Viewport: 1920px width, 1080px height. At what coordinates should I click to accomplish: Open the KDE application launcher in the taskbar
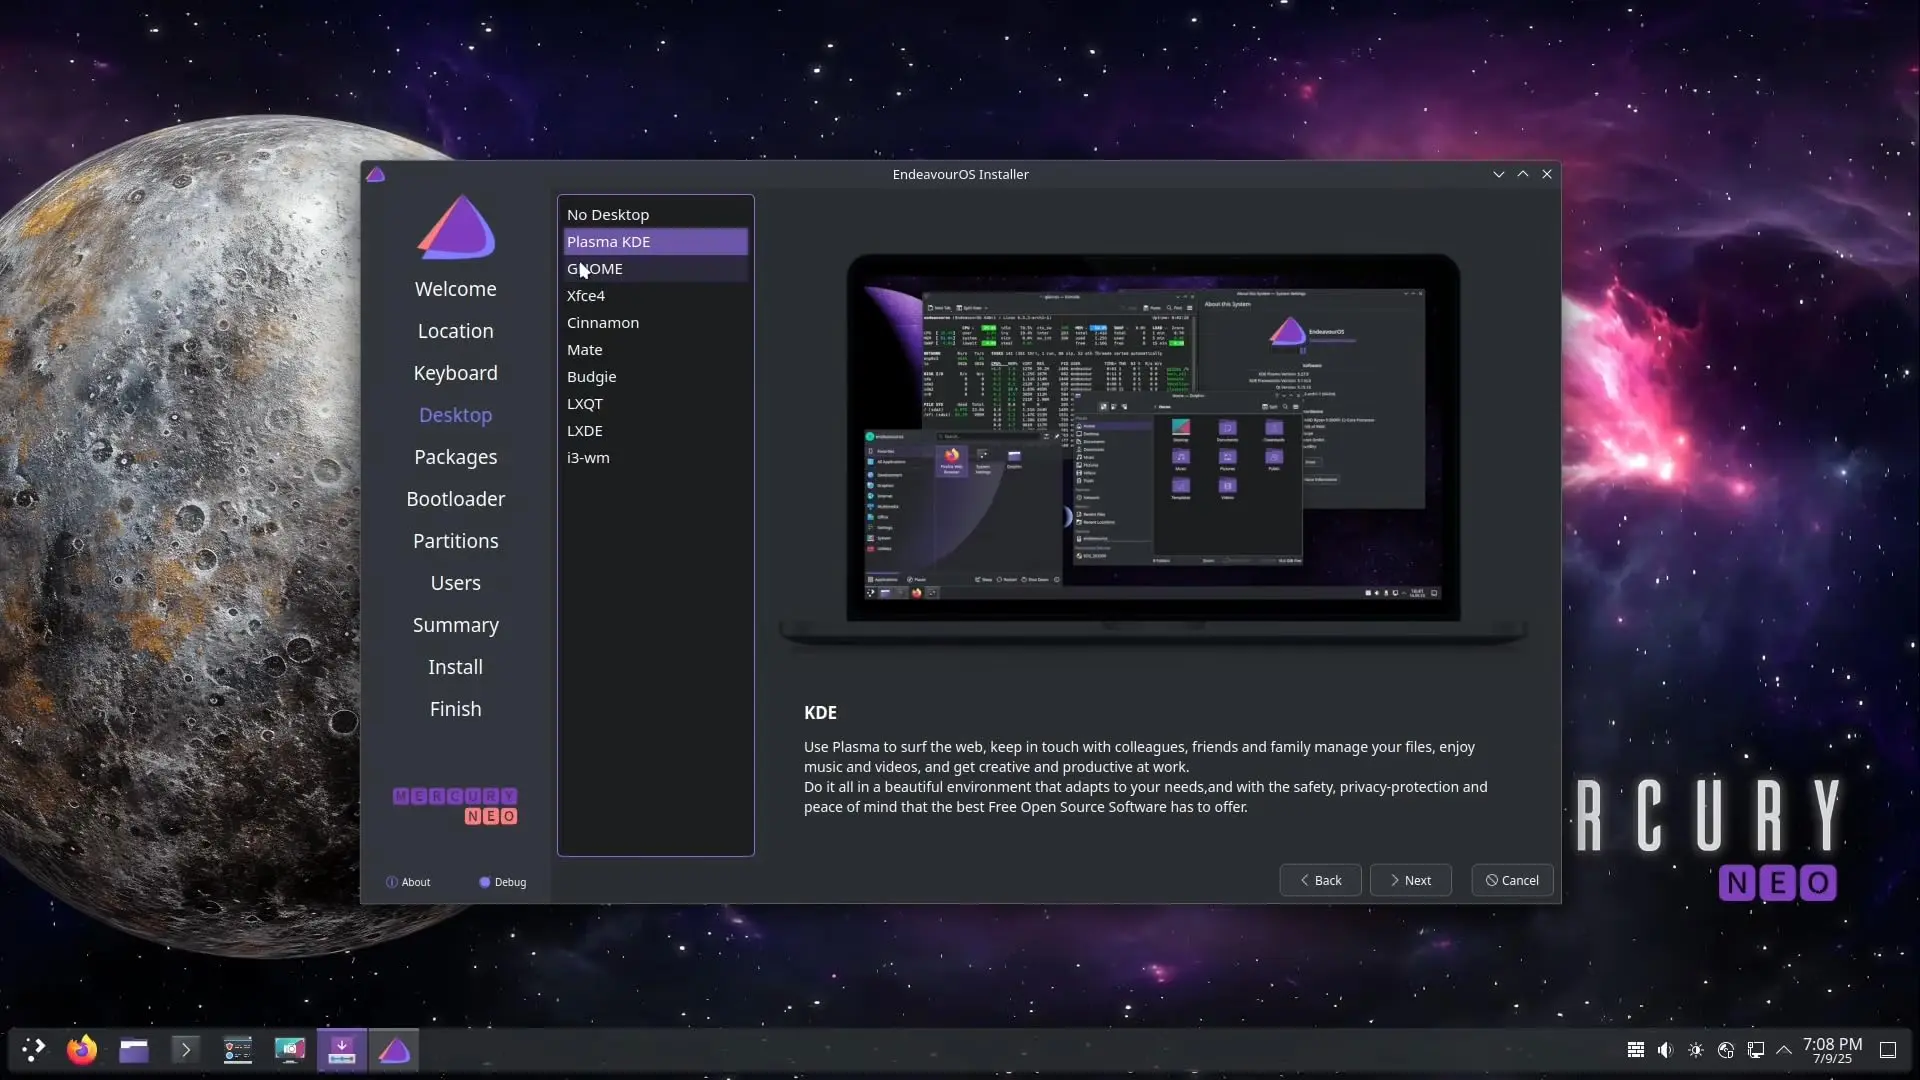[33, 1050]
